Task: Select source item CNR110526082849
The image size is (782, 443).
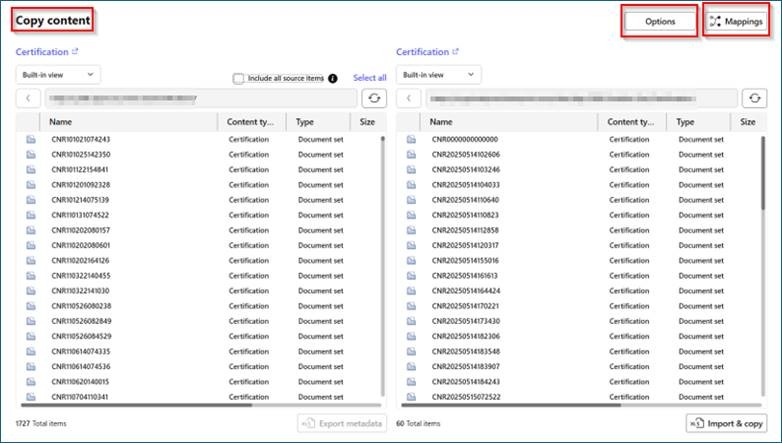Action: point(81,321)
